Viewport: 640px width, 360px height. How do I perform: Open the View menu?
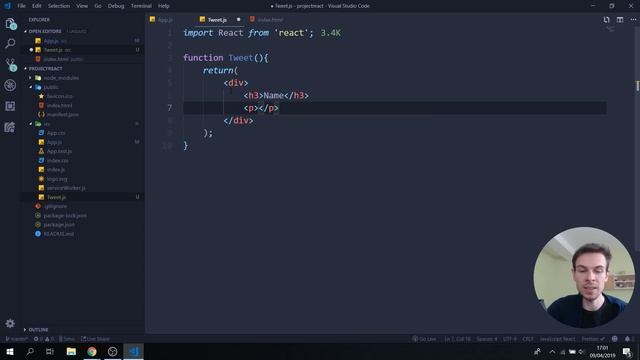(x=82, y=6)
